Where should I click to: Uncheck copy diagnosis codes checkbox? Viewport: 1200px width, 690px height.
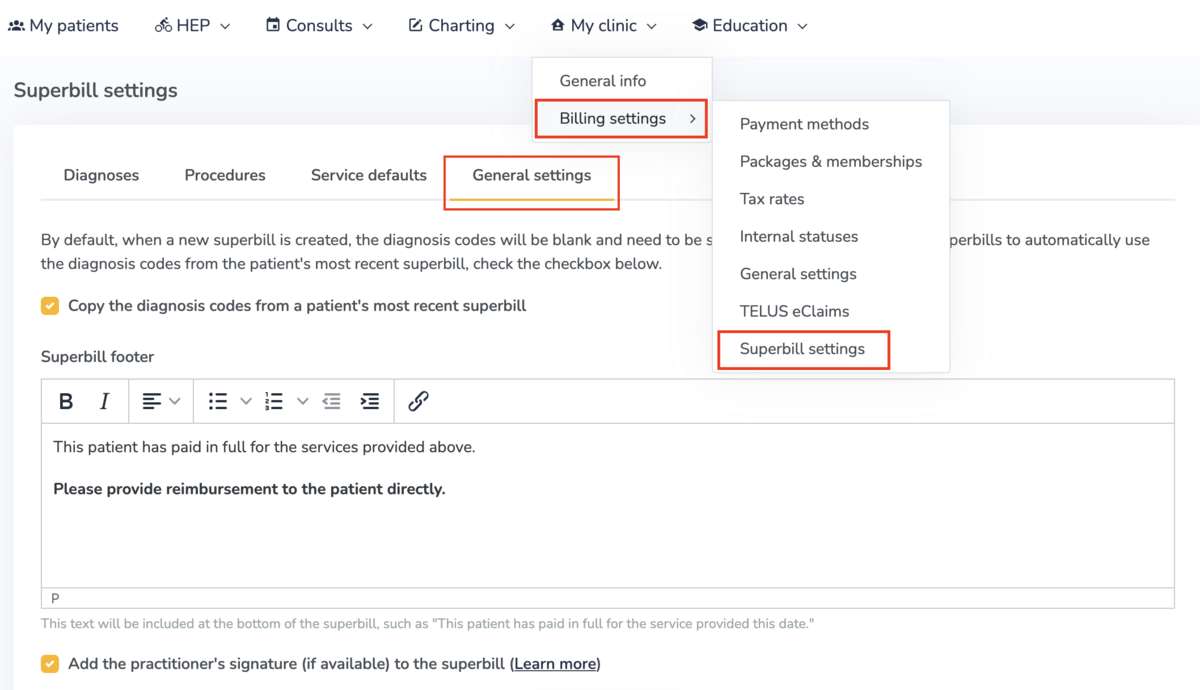pyautogui.click(x=50, y=306)
